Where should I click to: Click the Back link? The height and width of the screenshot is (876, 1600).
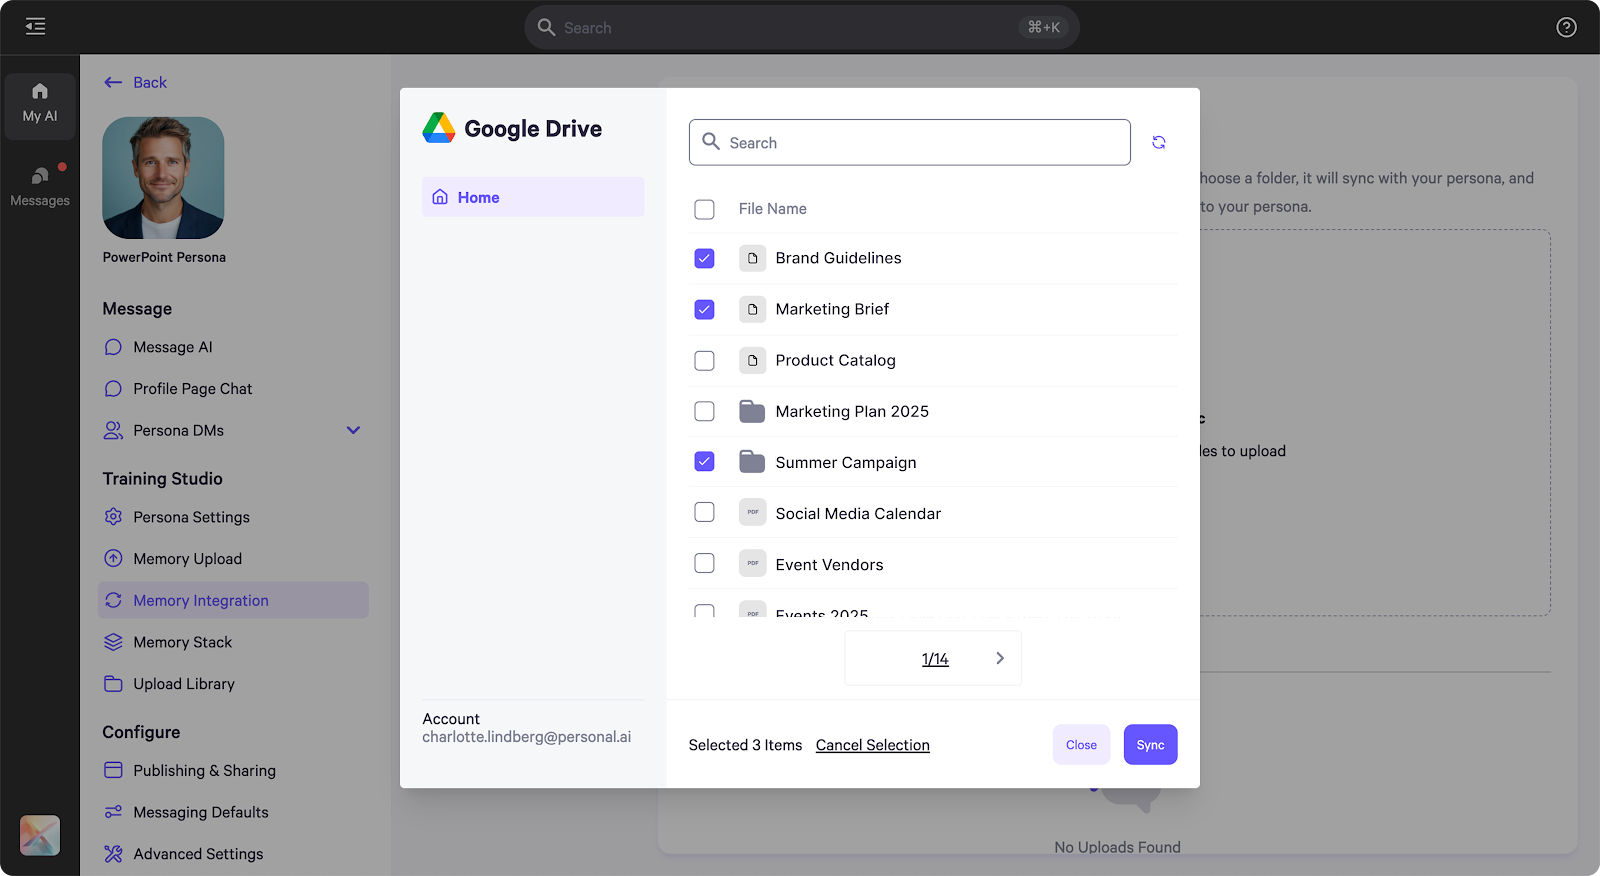(150, 82)
